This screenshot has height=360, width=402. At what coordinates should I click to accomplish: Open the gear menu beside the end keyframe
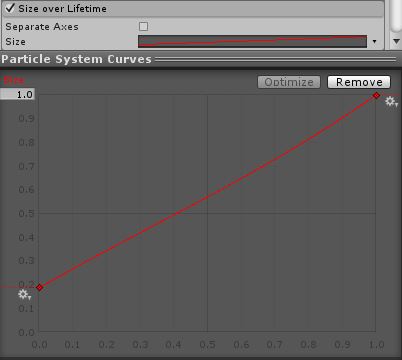(391, 102)
